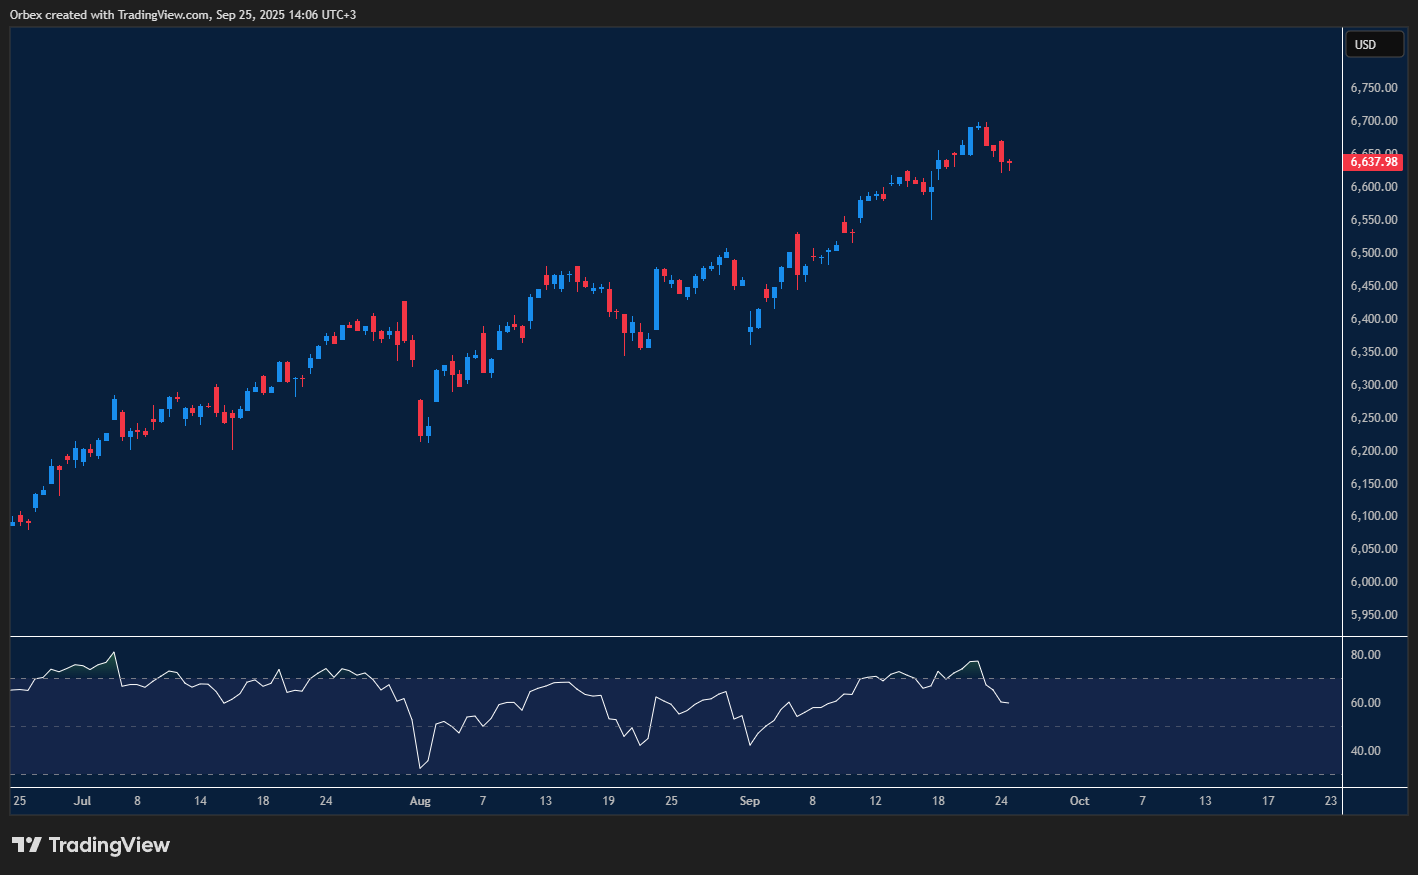Select the Aug marker on time axis
Viewport: 1418px width, 875px height.
click(420, 801)
